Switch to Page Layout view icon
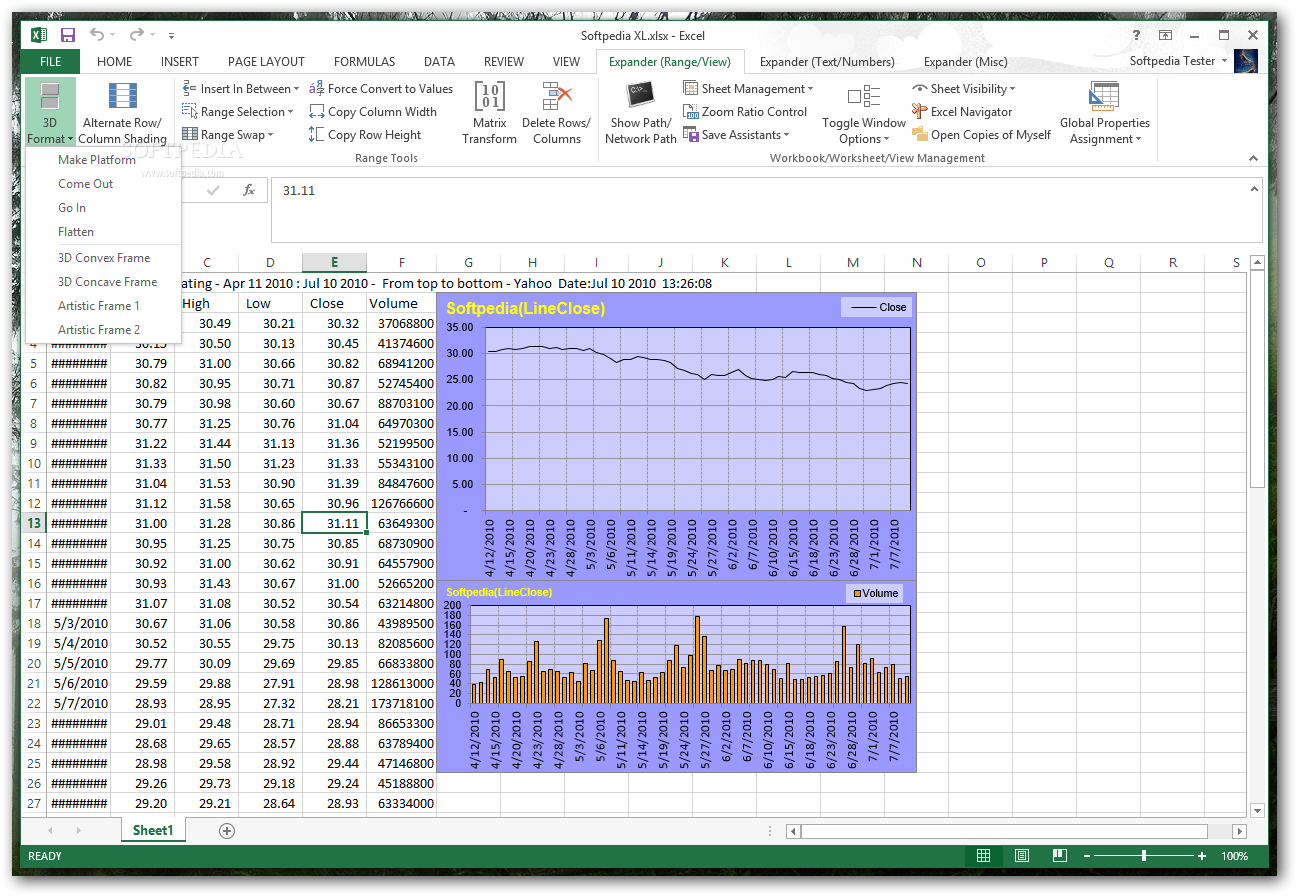Image resolution: width=1297 pixels, height=896 pixels. click(1022, 856)
